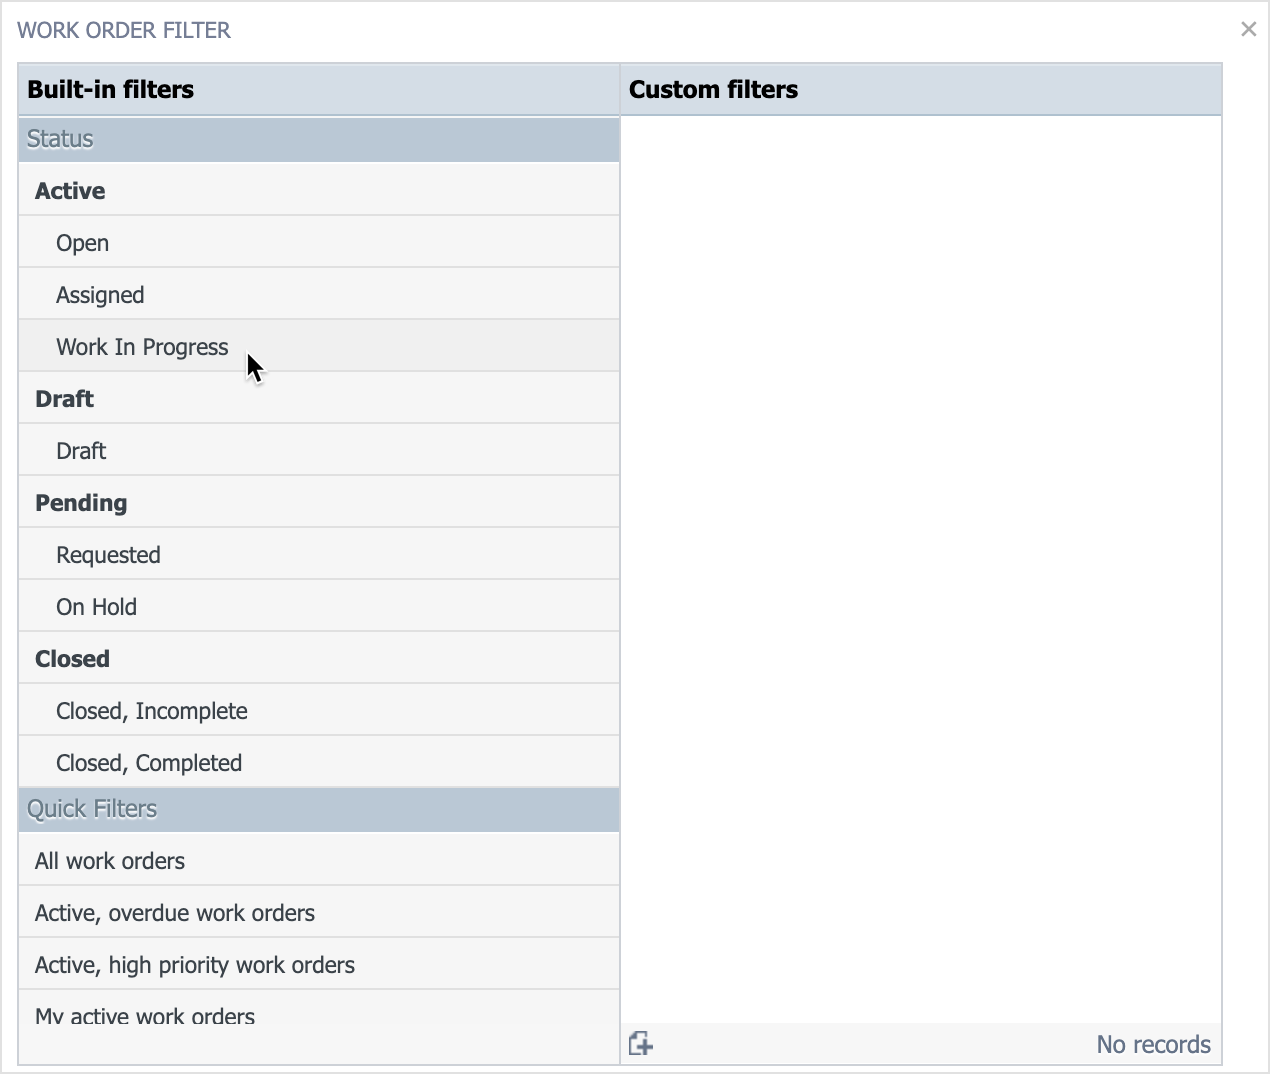Click the No records status text

pyautogui.click(x=1153, y=1044)
